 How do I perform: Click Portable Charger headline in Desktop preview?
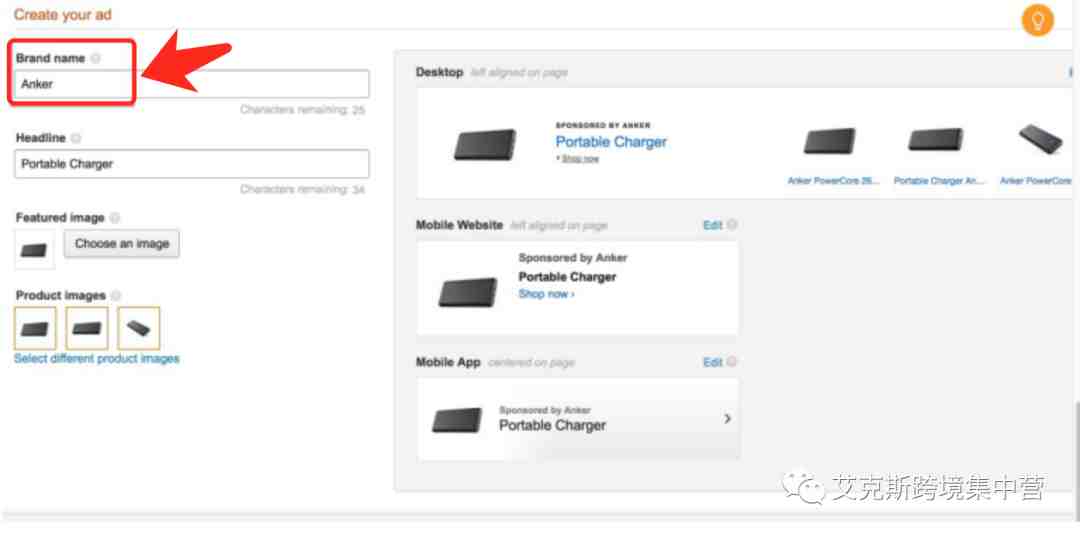coord(611,142)
